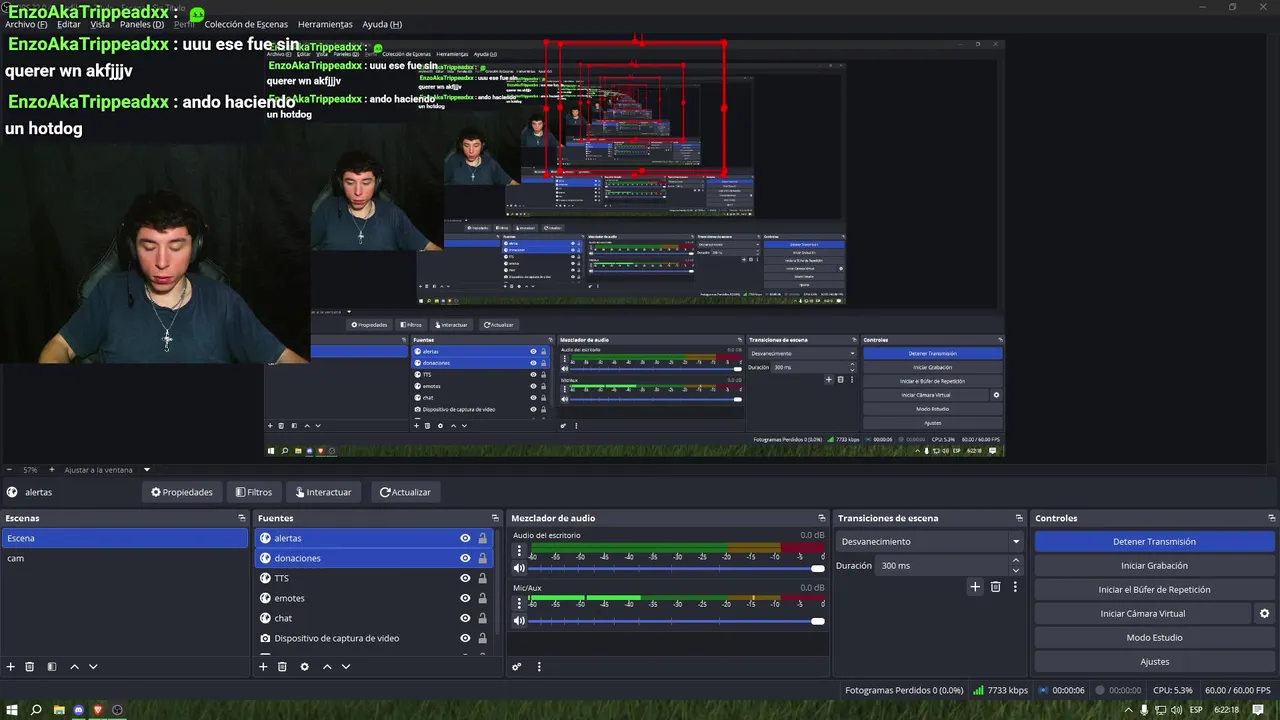The width and height of the screenshot is (1280, 720).
Task: Hide Dispositivo de captura de video source
Action: [x=465, y=638]
